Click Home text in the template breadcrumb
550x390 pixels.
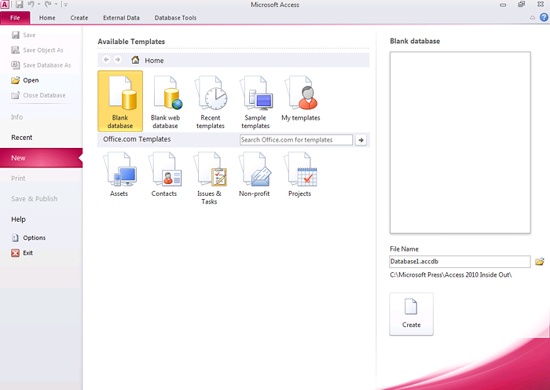pos(154,60)
